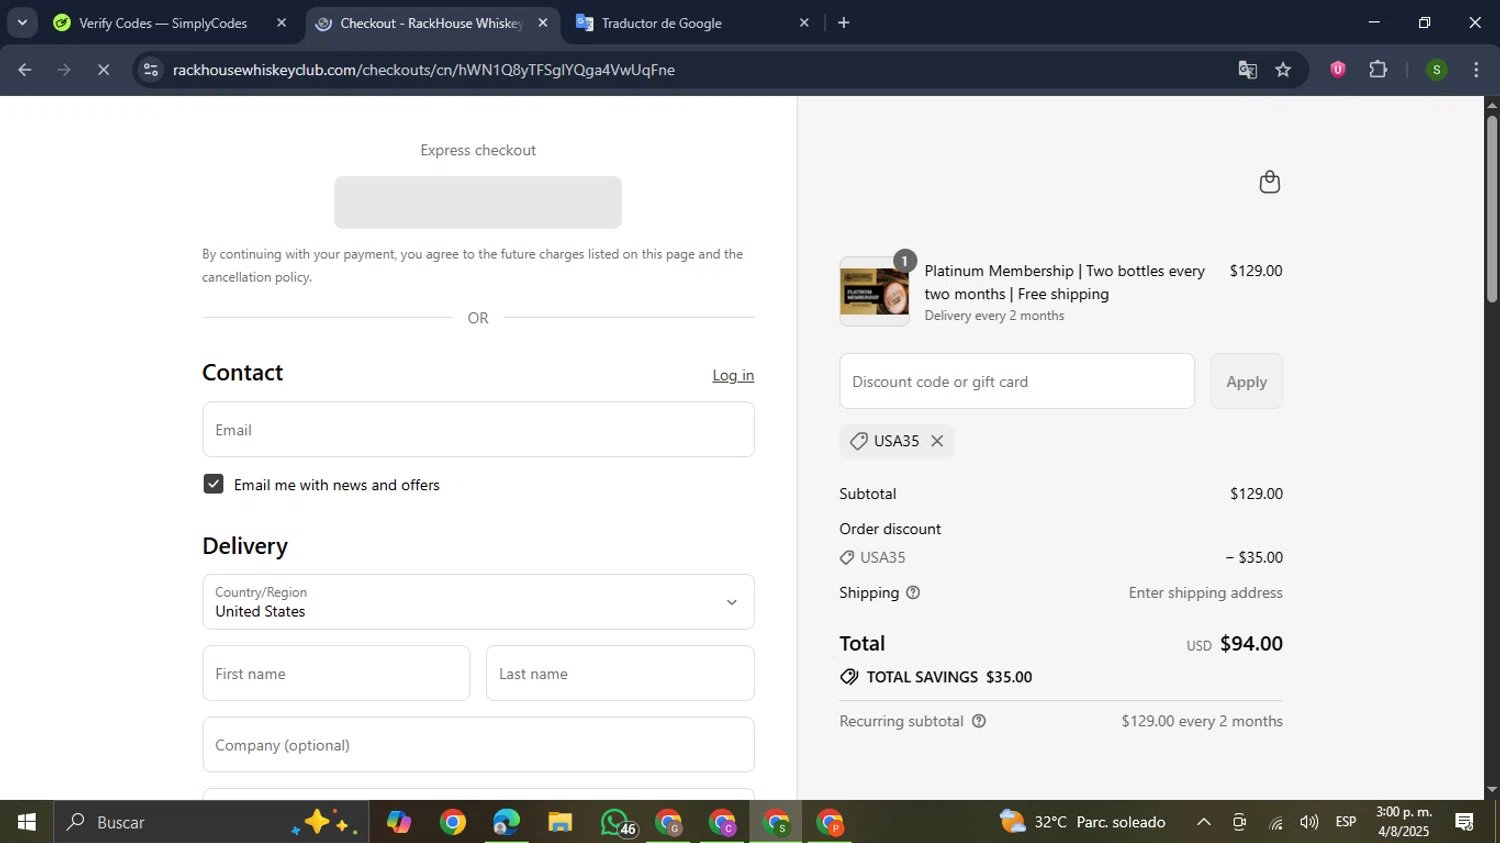Screen dimensions: 1500x843
Task: Click the Express checkout button placeholder
Action: 478,202
